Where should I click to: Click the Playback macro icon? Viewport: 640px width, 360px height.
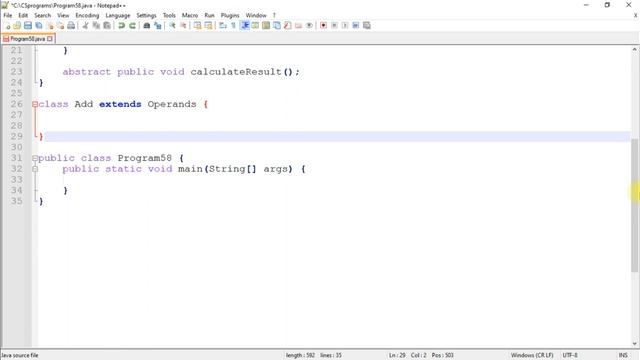click(x=345, y=26)
